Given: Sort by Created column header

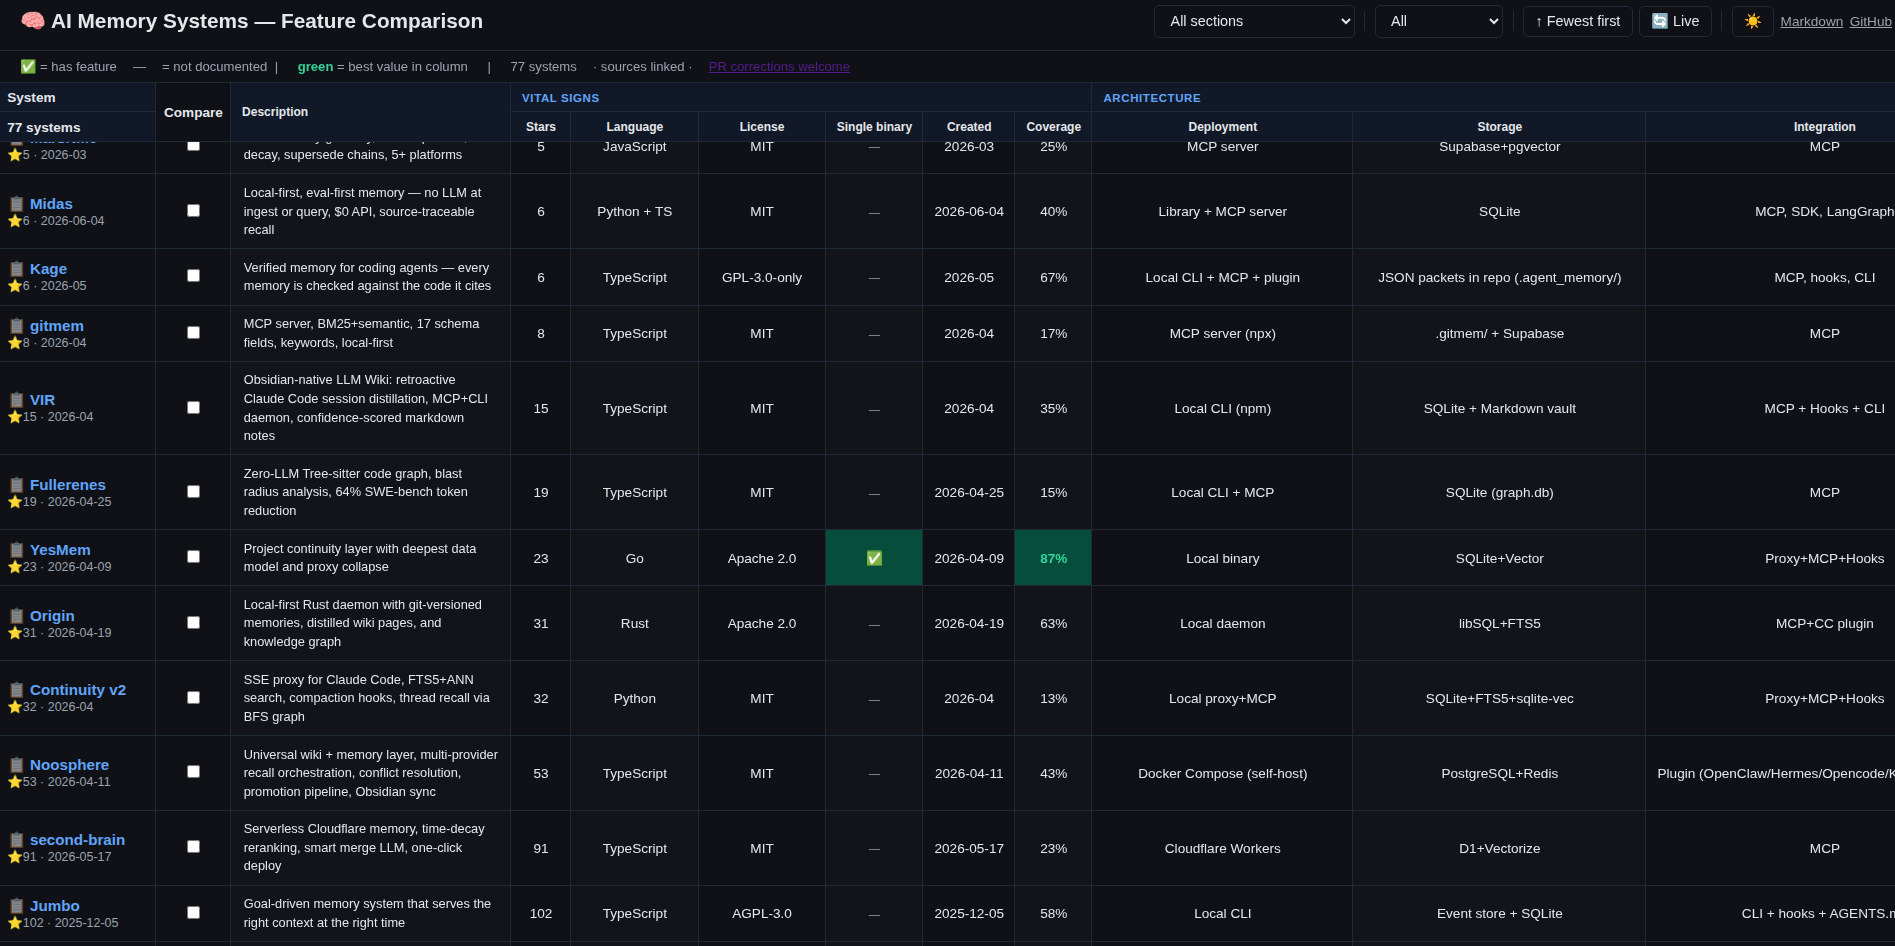Looking at the screenshot, I should tap(969, 127).
